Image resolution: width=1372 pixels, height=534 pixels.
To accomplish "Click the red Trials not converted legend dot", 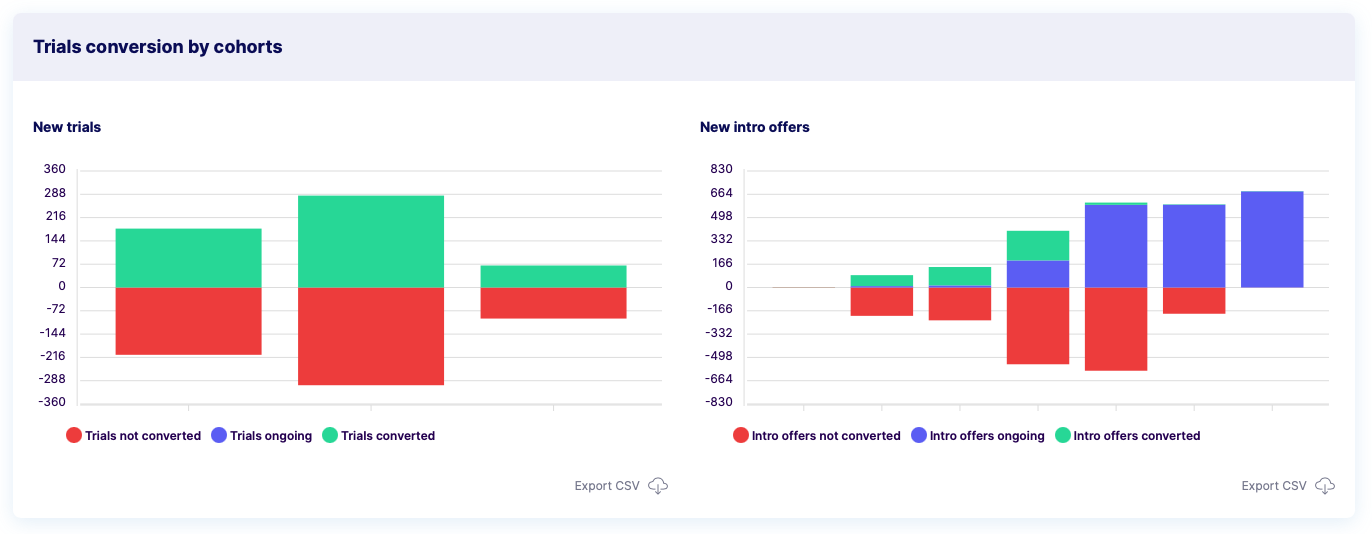I will 73,436.
